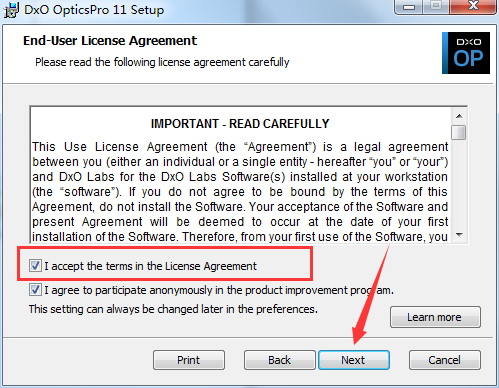Continue with the Next button
This screenshot has width=499, height=388.
click(354, 360)
